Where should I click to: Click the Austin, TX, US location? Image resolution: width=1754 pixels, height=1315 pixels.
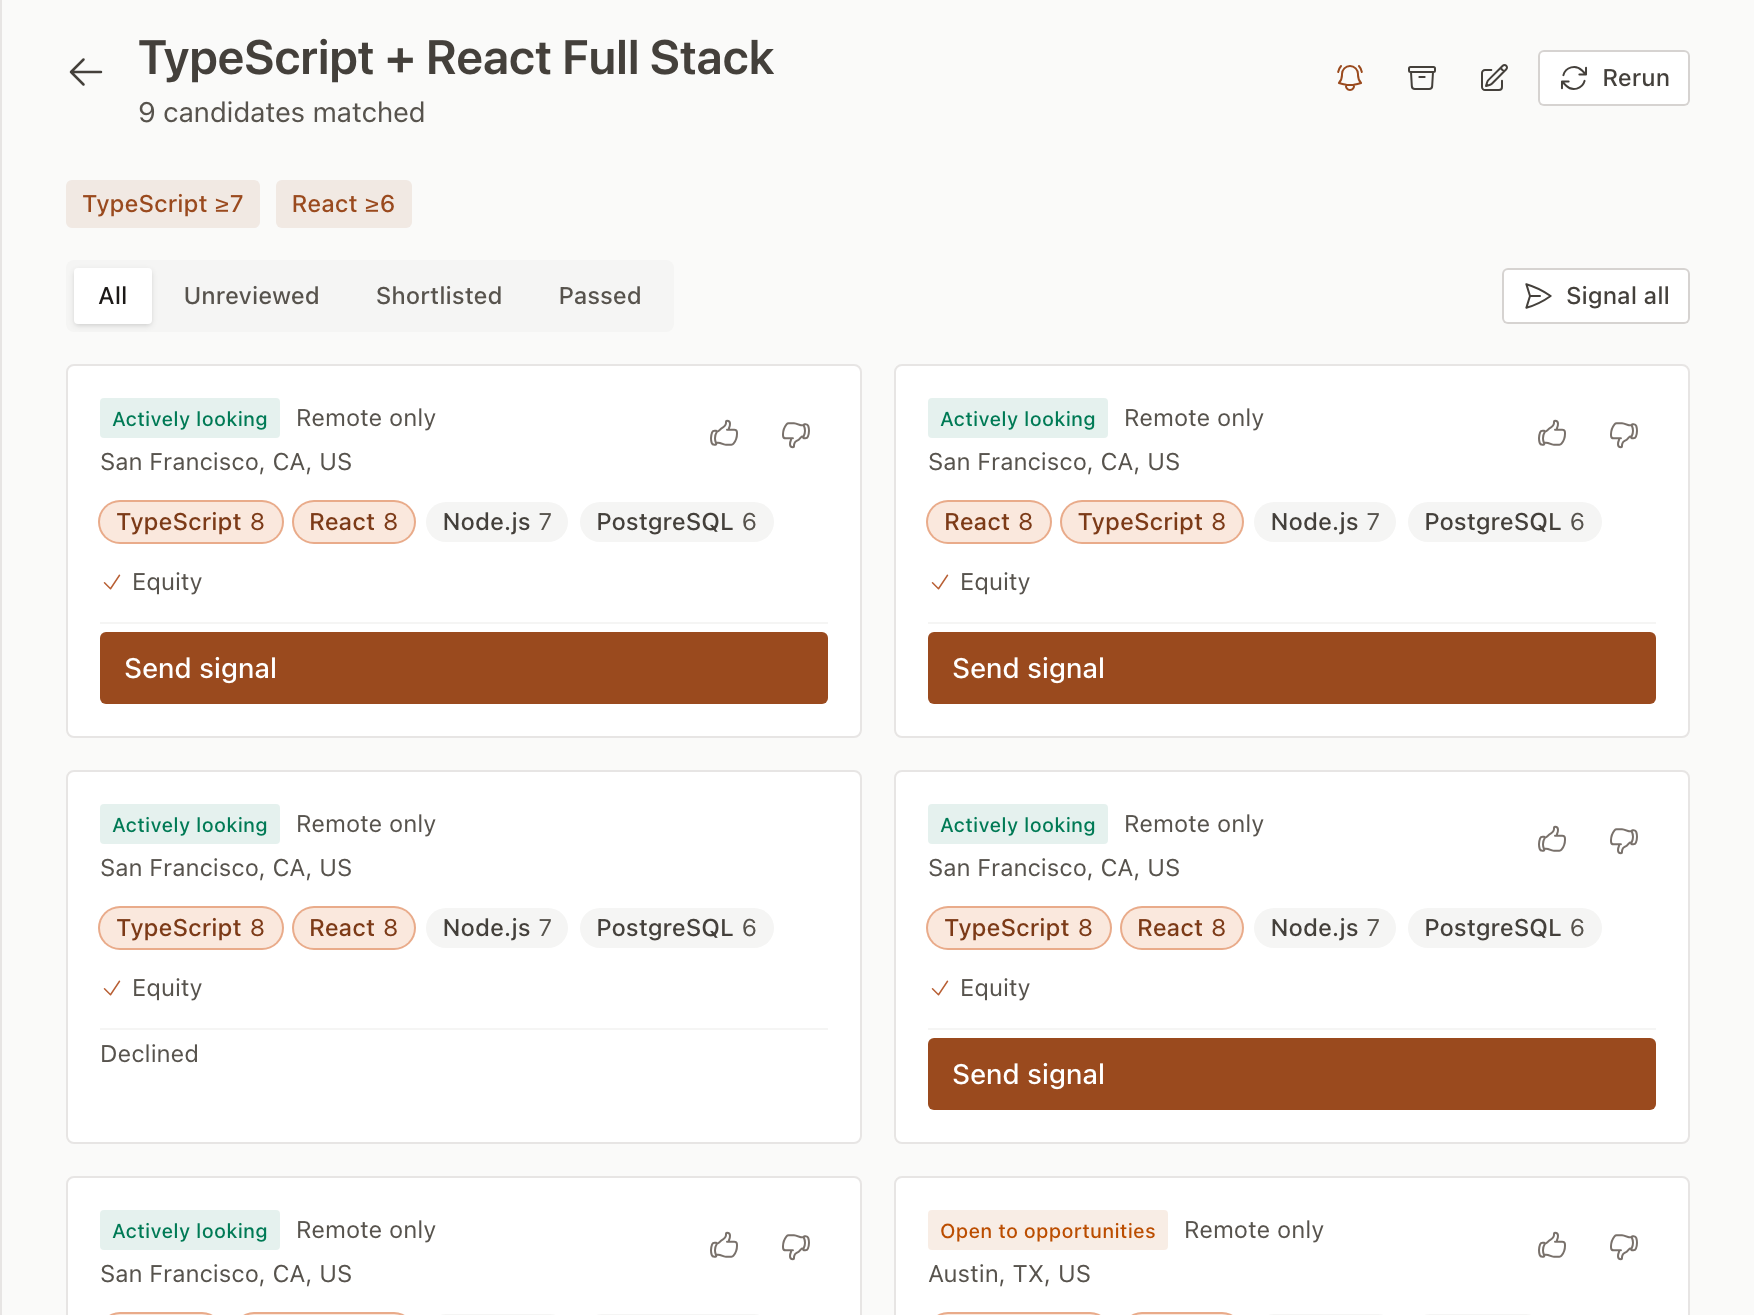[x=1010, y=1274]
